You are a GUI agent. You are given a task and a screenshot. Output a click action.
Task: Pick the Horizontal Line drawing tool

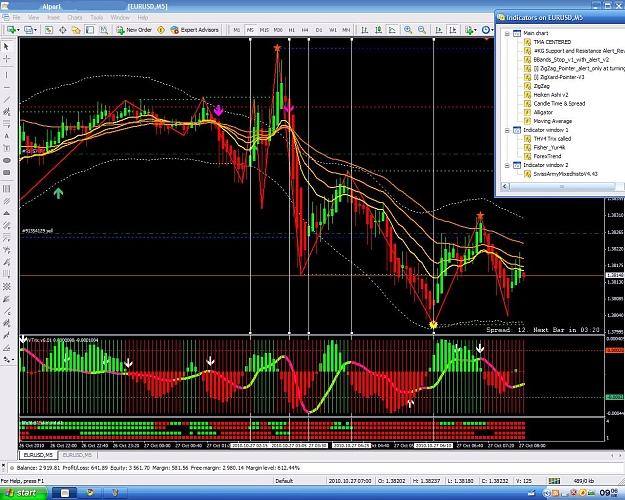point(6,87)
